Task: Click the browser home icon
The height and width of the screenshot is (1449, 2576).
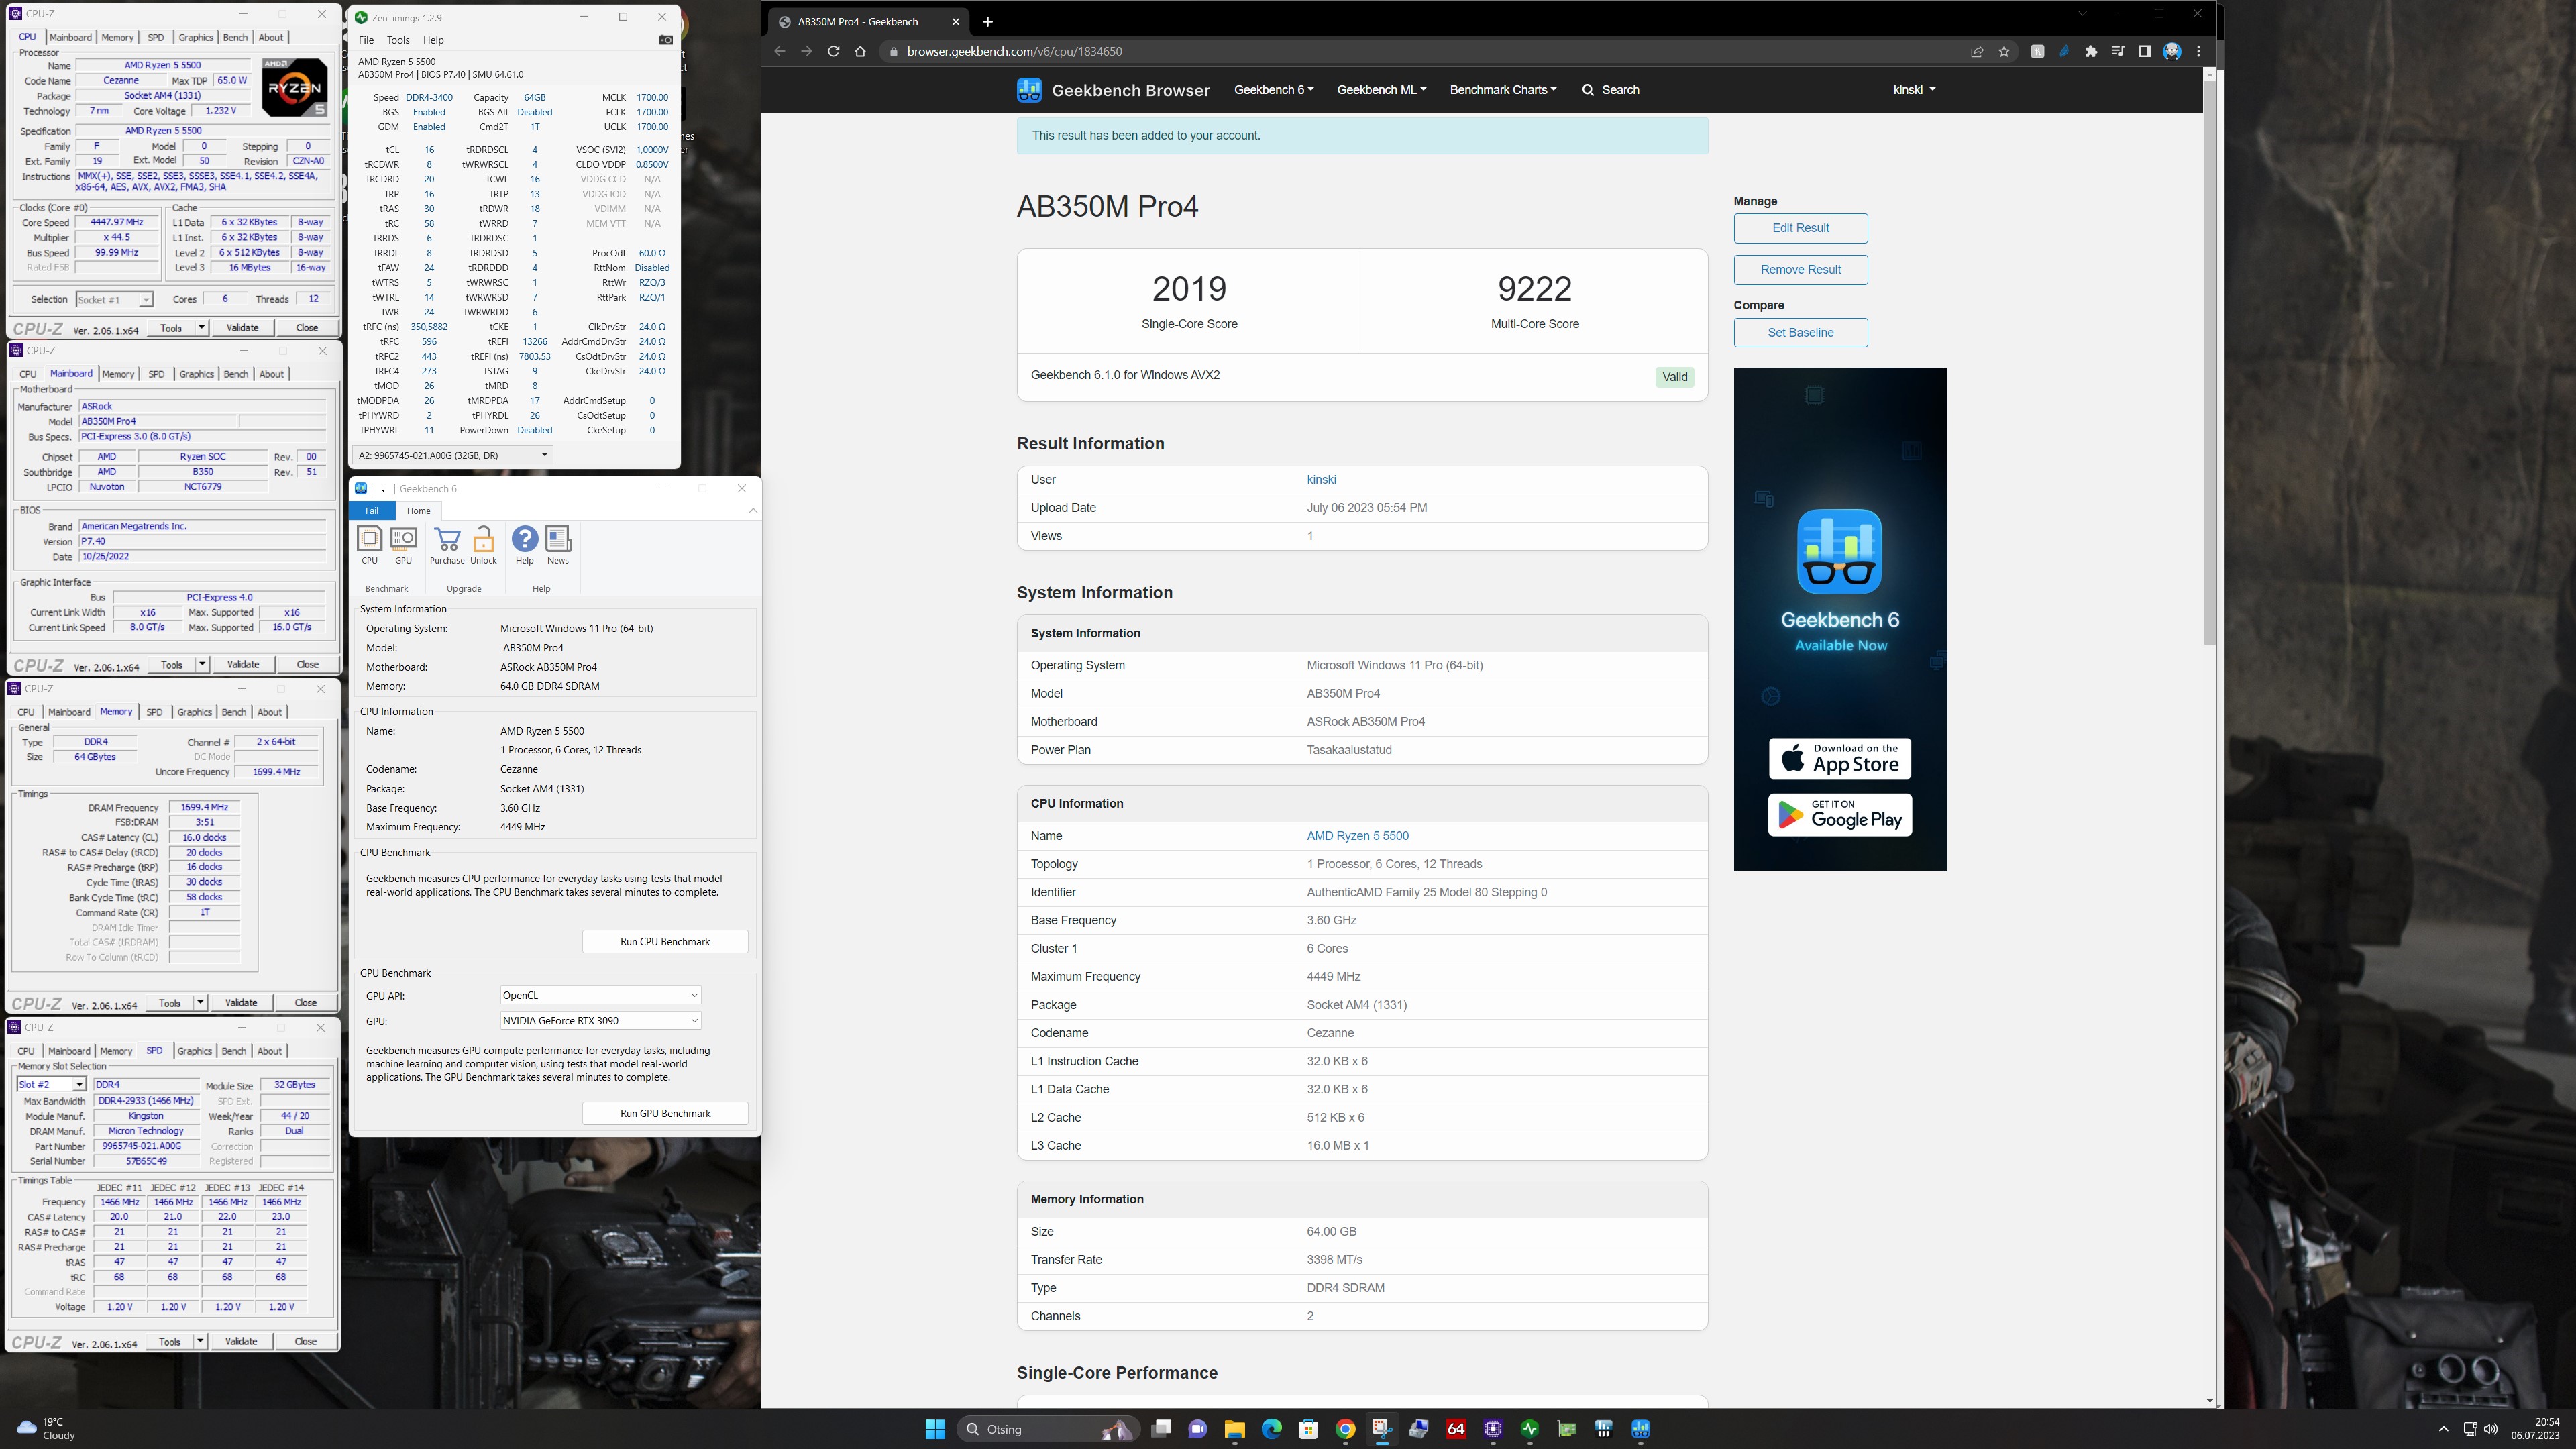Action: tap(860, 52)
